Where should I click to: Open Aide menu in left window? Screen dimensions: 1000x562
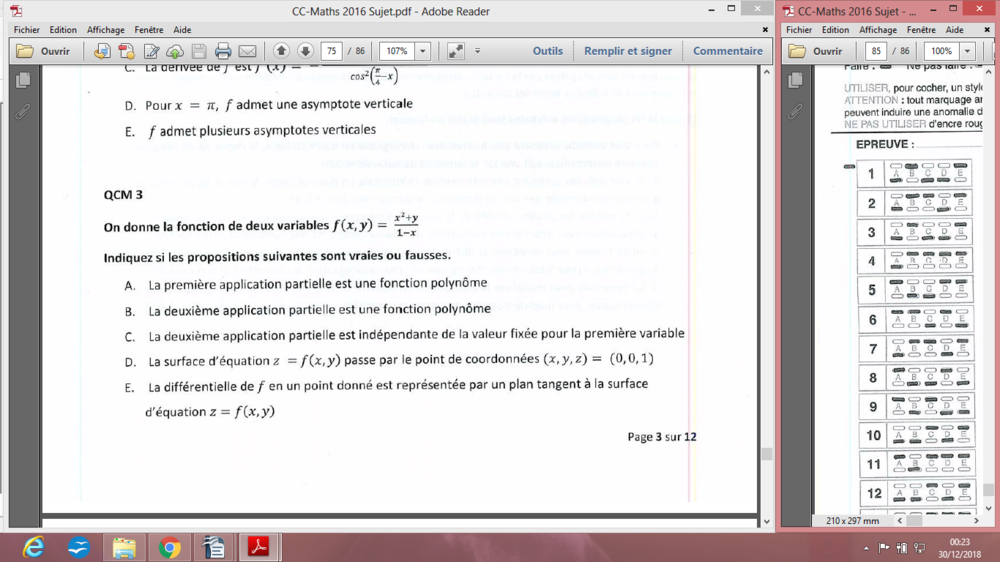pos(182,30)
